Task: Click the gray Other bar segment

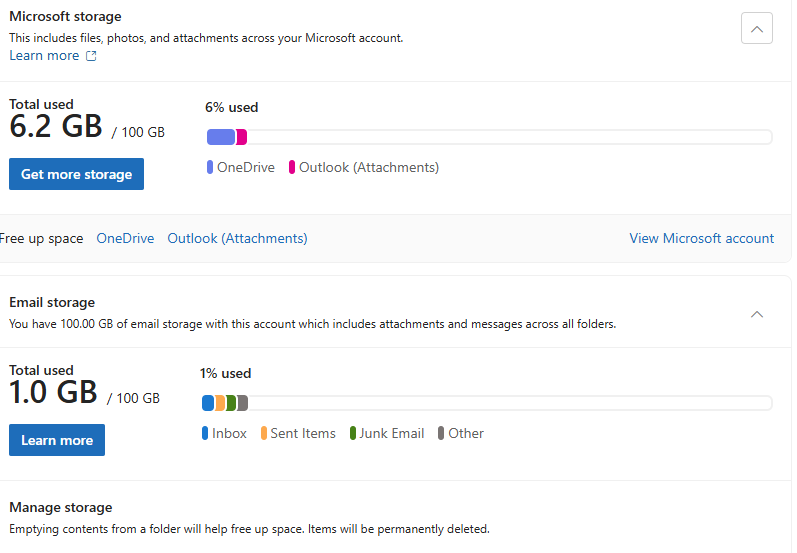Action: [242, 403]
